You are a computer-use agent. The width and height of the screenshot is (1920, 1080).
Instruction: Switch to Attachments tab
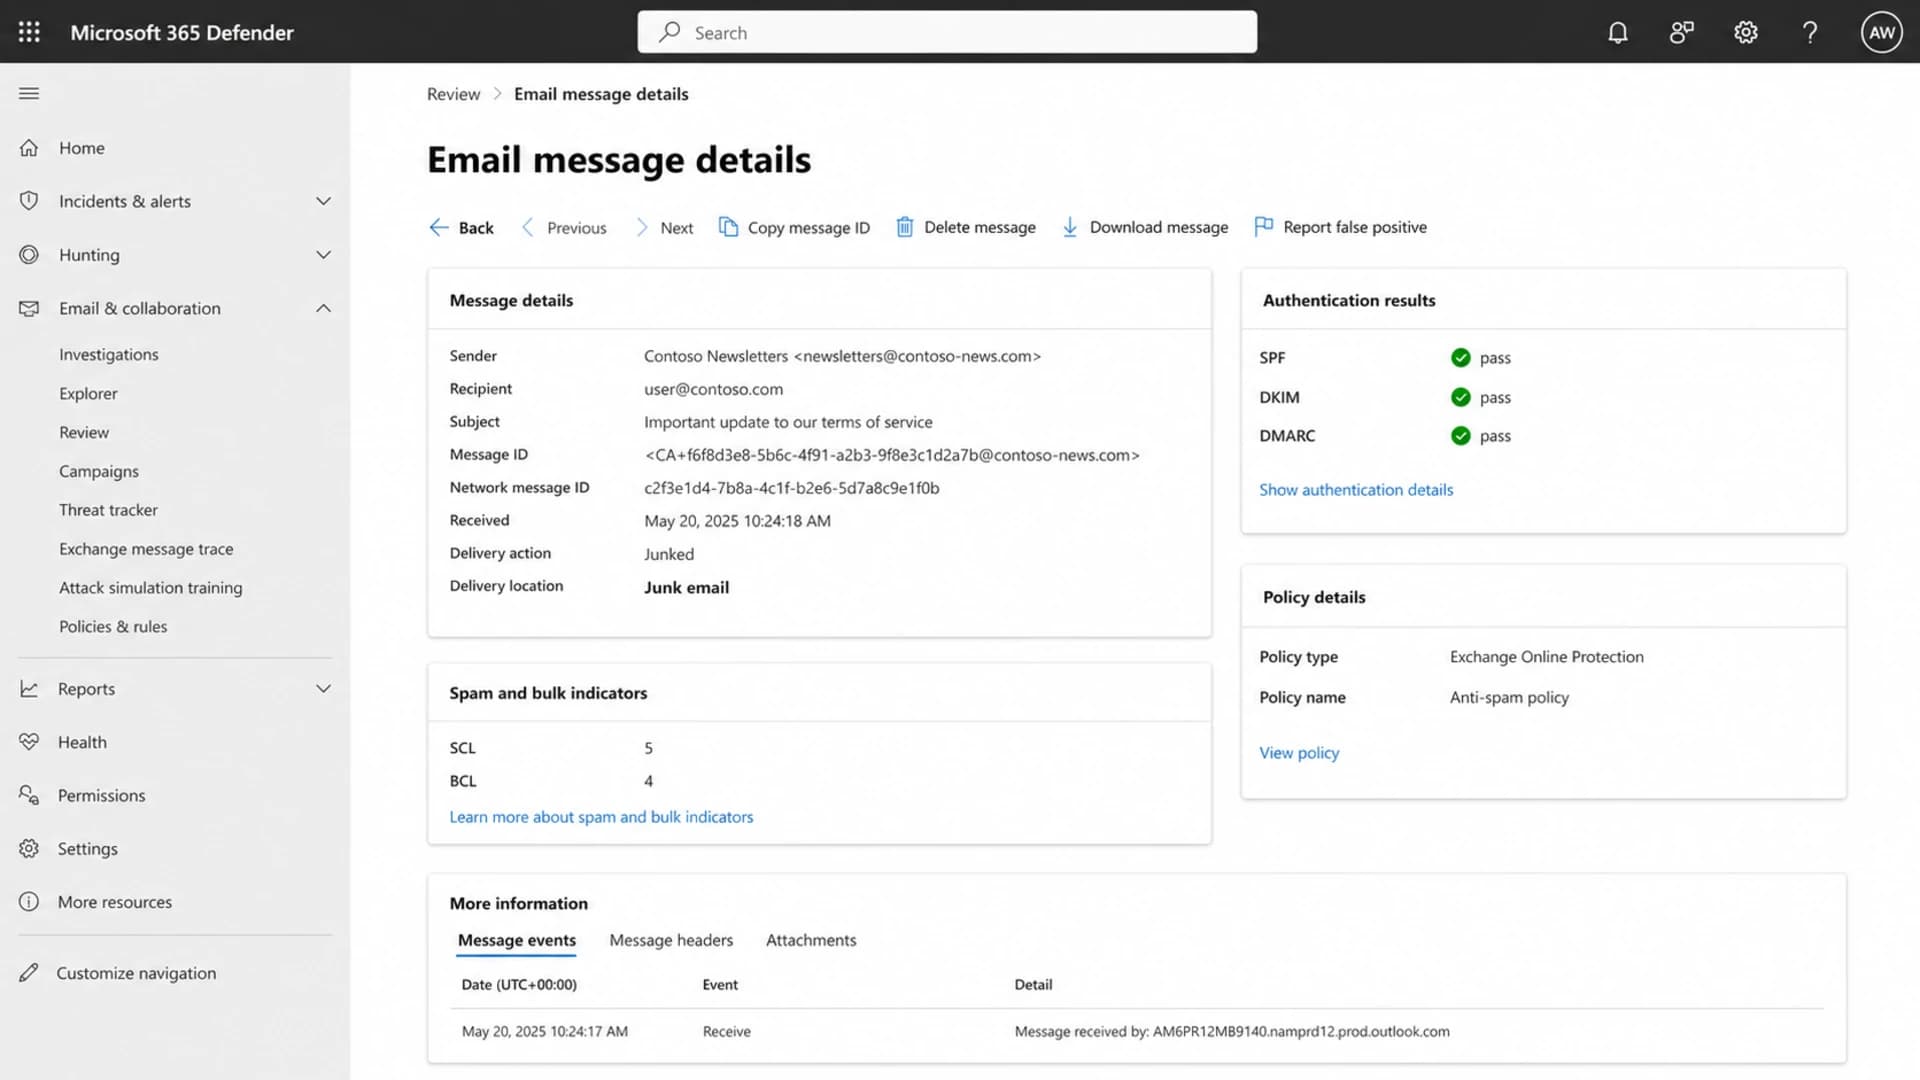(x=811, y=940)
